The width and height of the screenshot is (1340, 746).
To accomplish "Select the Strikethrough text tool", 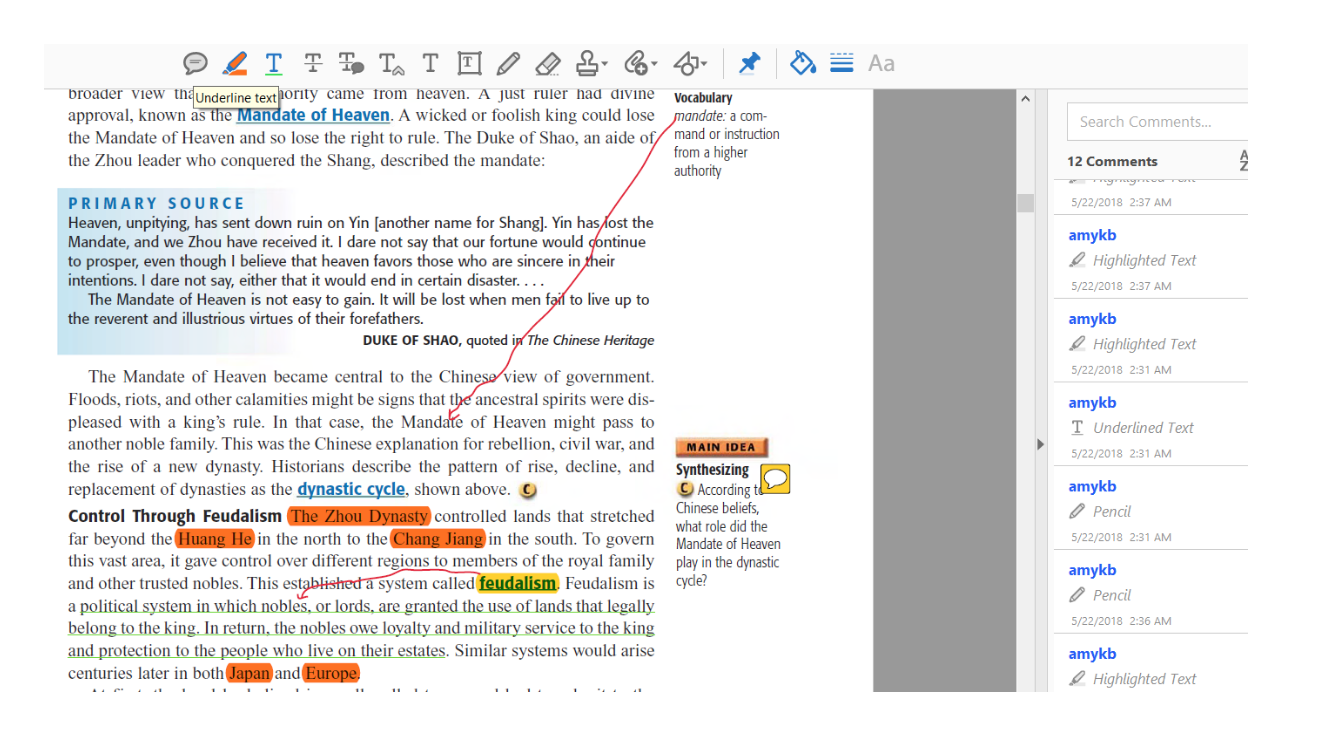I will (x=312, y=63).
